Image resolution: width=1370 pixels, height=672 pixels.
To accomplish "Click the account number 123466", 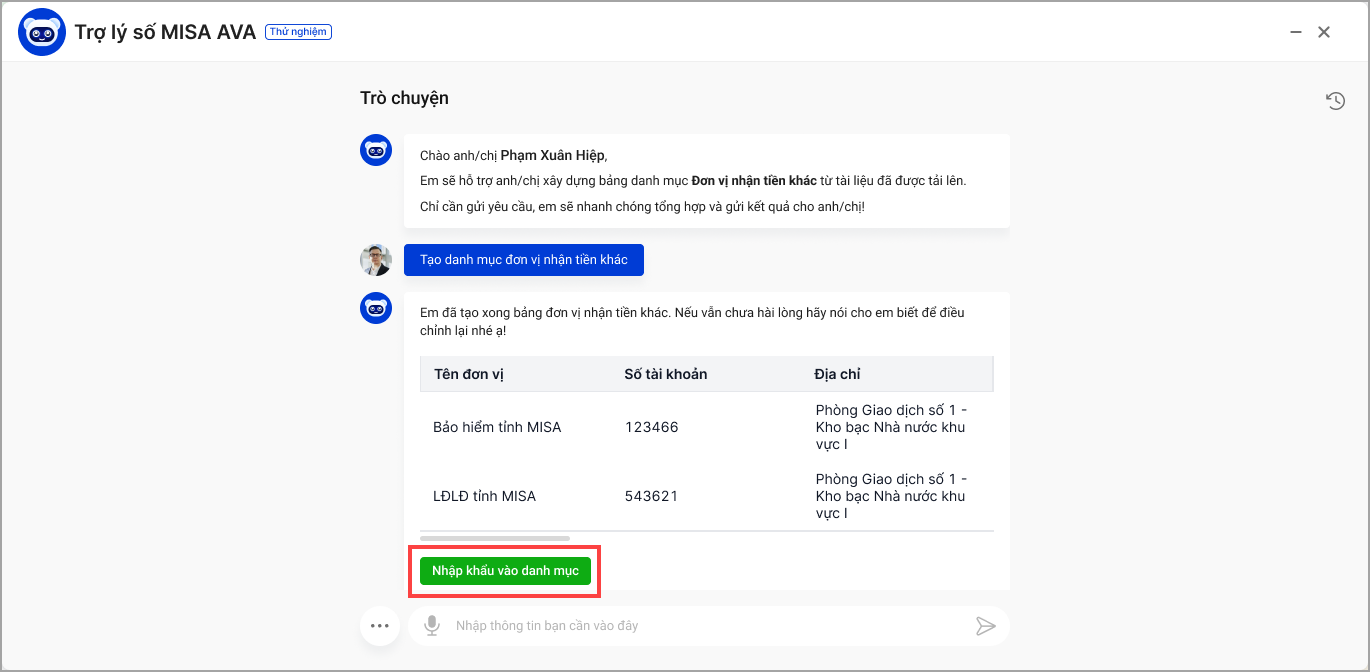I will point(651,427).
